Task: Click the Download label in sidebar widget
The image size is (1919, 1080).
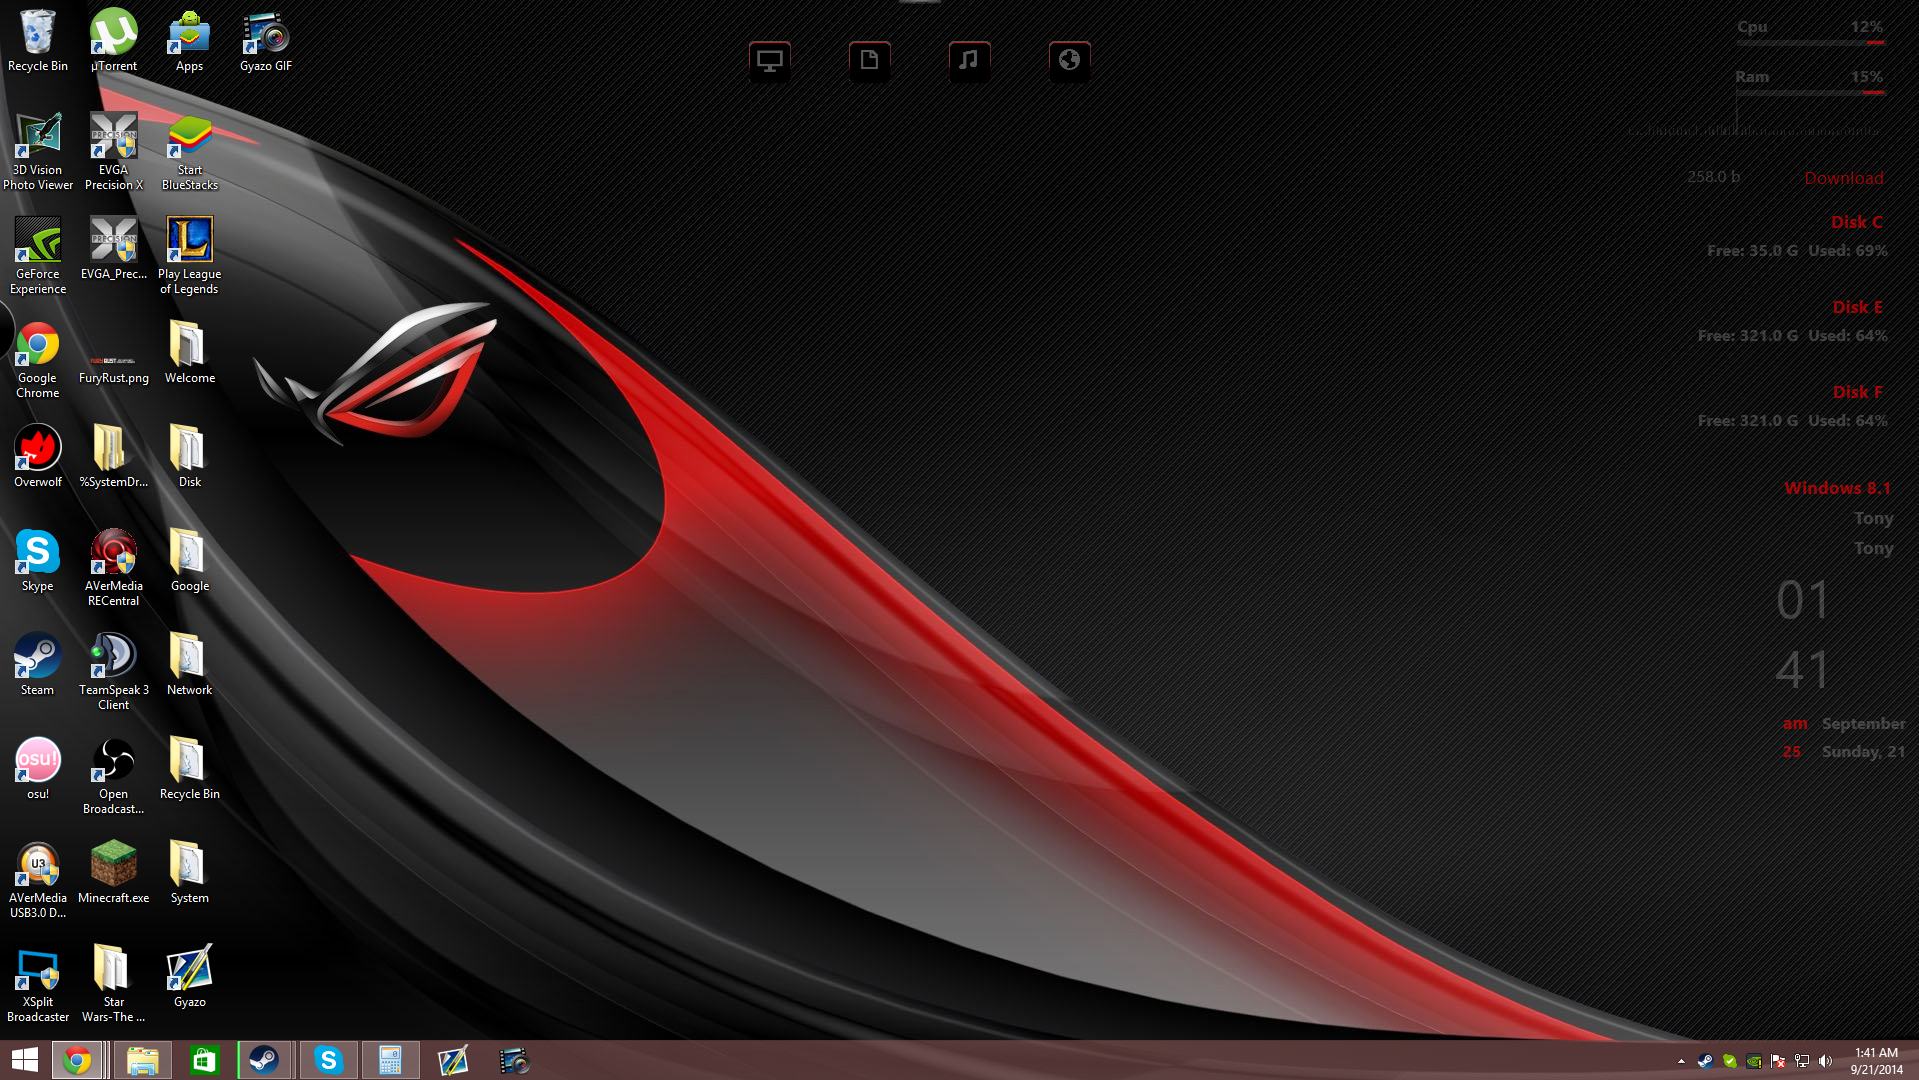Action: [1843, 178]
